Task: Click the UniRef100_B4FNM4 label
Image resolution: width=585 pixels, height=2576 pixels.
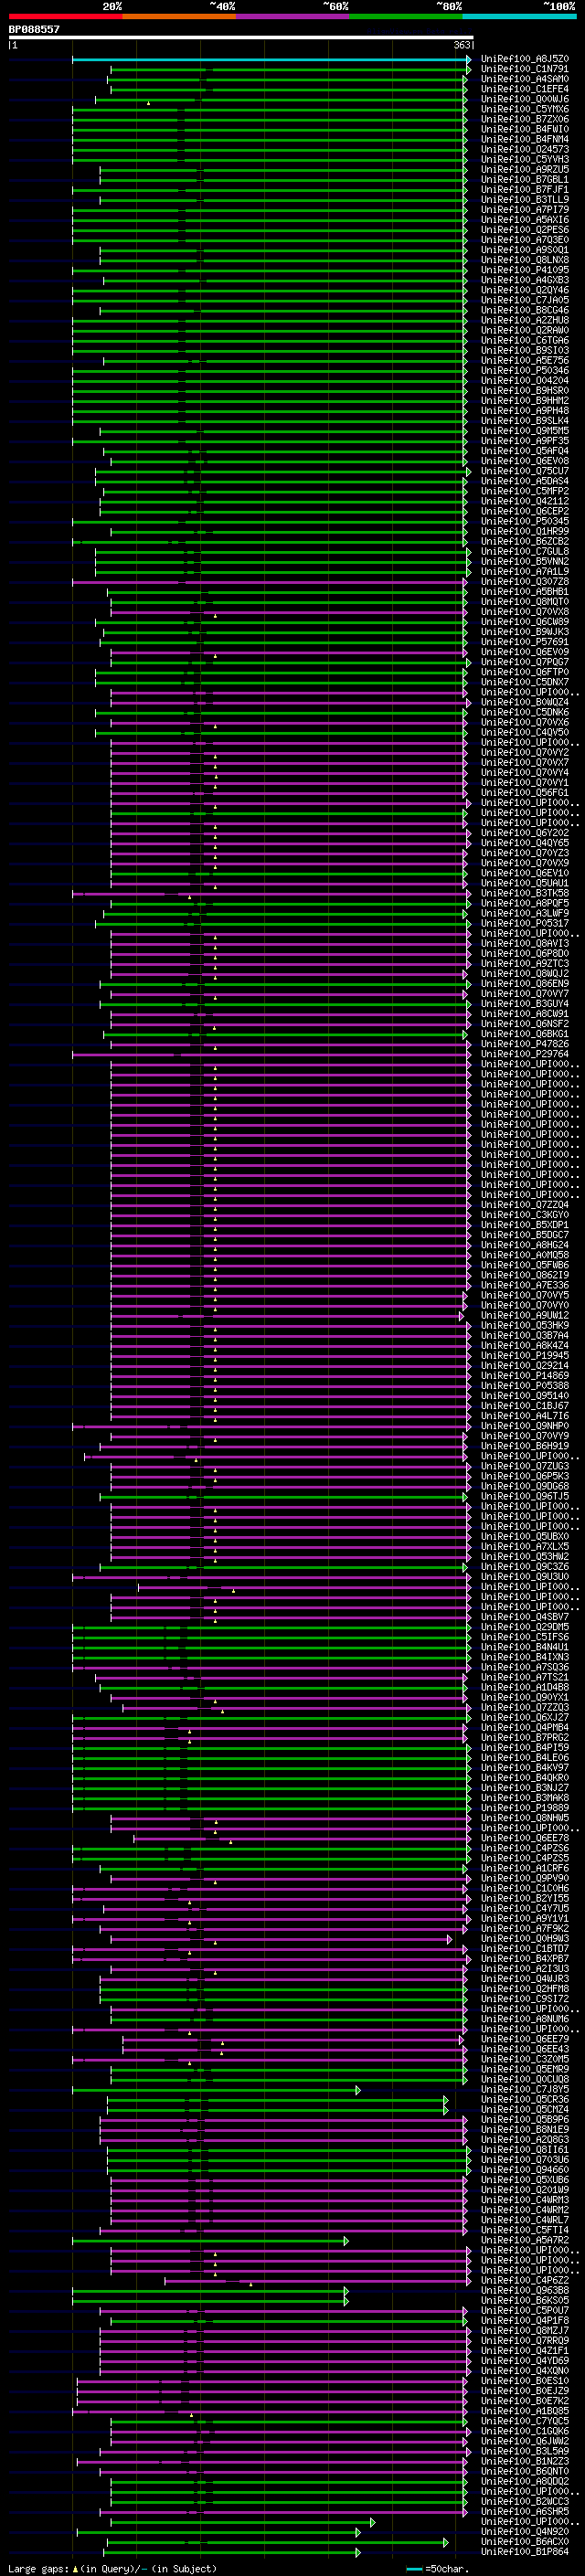Action: 525,139
